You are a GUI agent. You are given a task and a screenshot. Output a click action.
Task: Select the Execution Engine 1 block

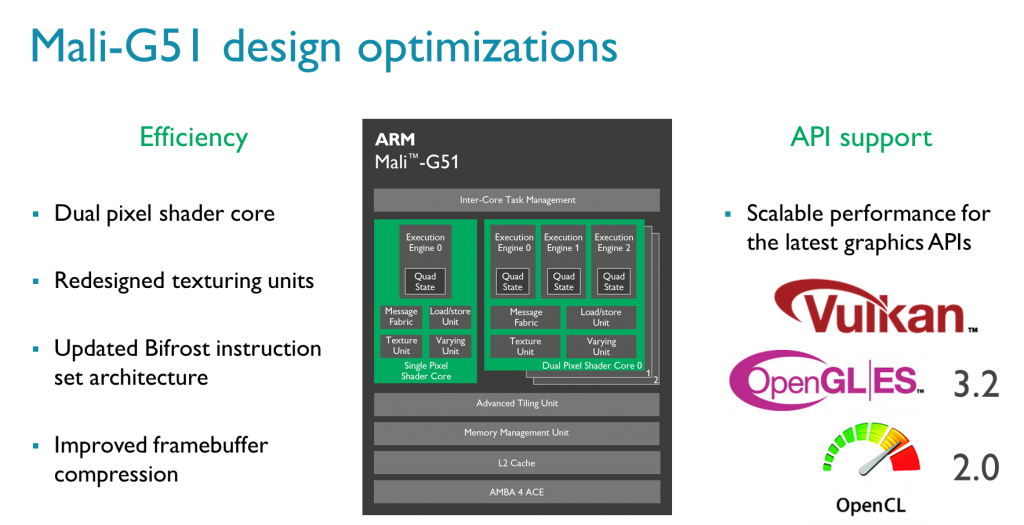(563, 261)
